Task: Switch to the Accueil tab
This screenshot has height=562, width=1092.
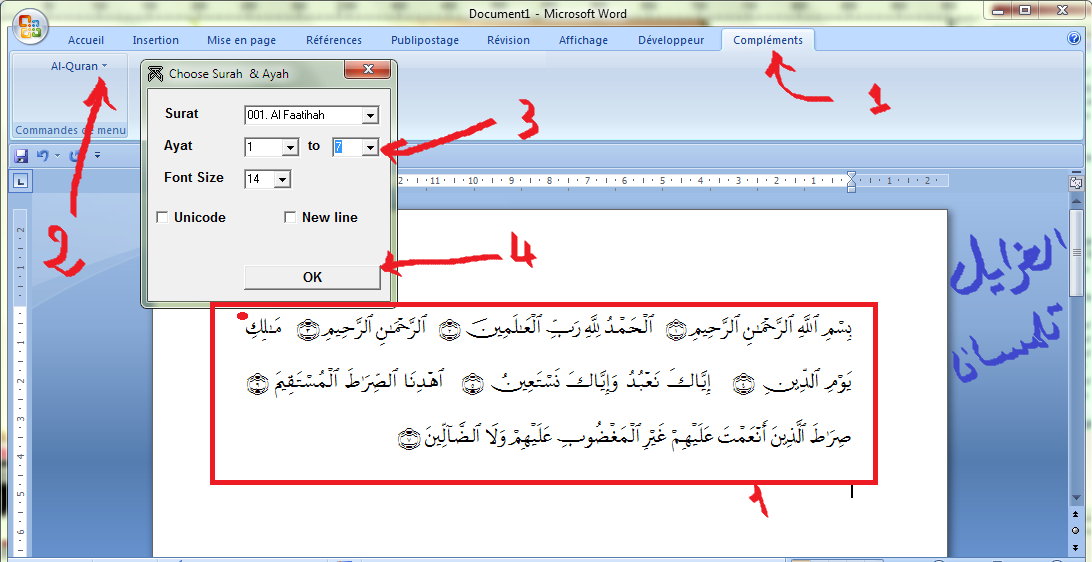Action: (x=86, y=40)
